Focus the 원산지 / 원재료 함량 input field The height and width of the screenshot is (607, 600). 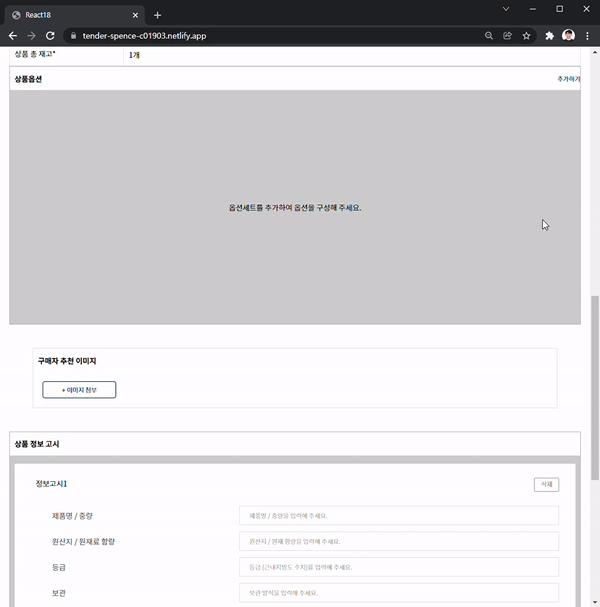398,541
